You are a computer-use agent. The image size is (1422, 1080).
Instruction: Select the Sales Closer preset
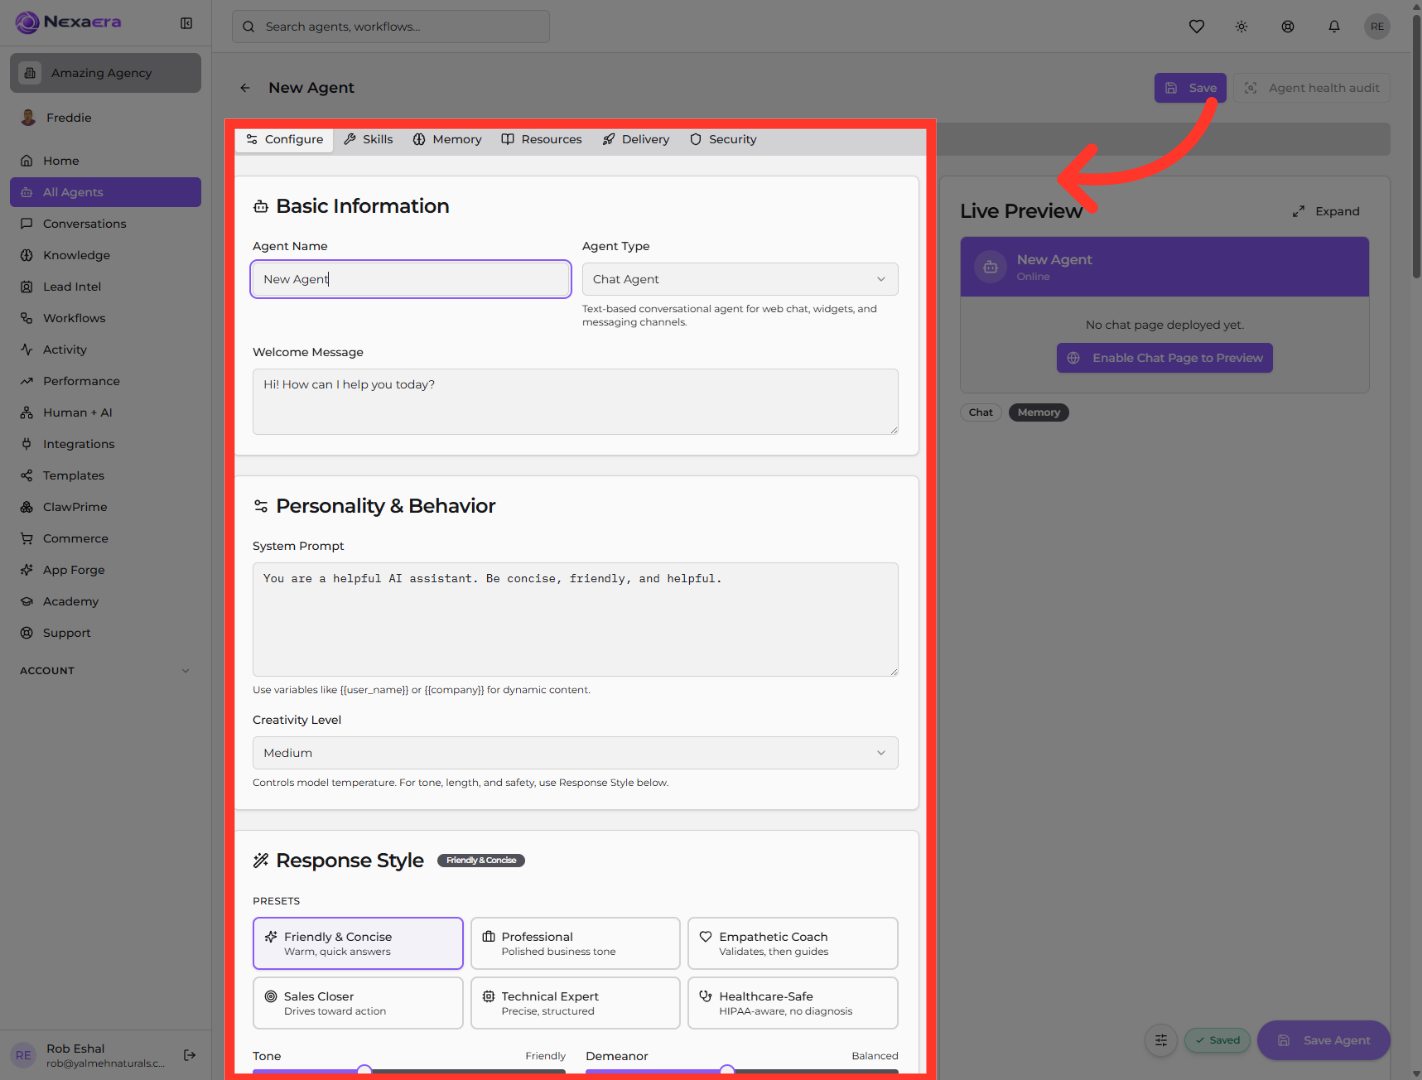(358, 1003)
